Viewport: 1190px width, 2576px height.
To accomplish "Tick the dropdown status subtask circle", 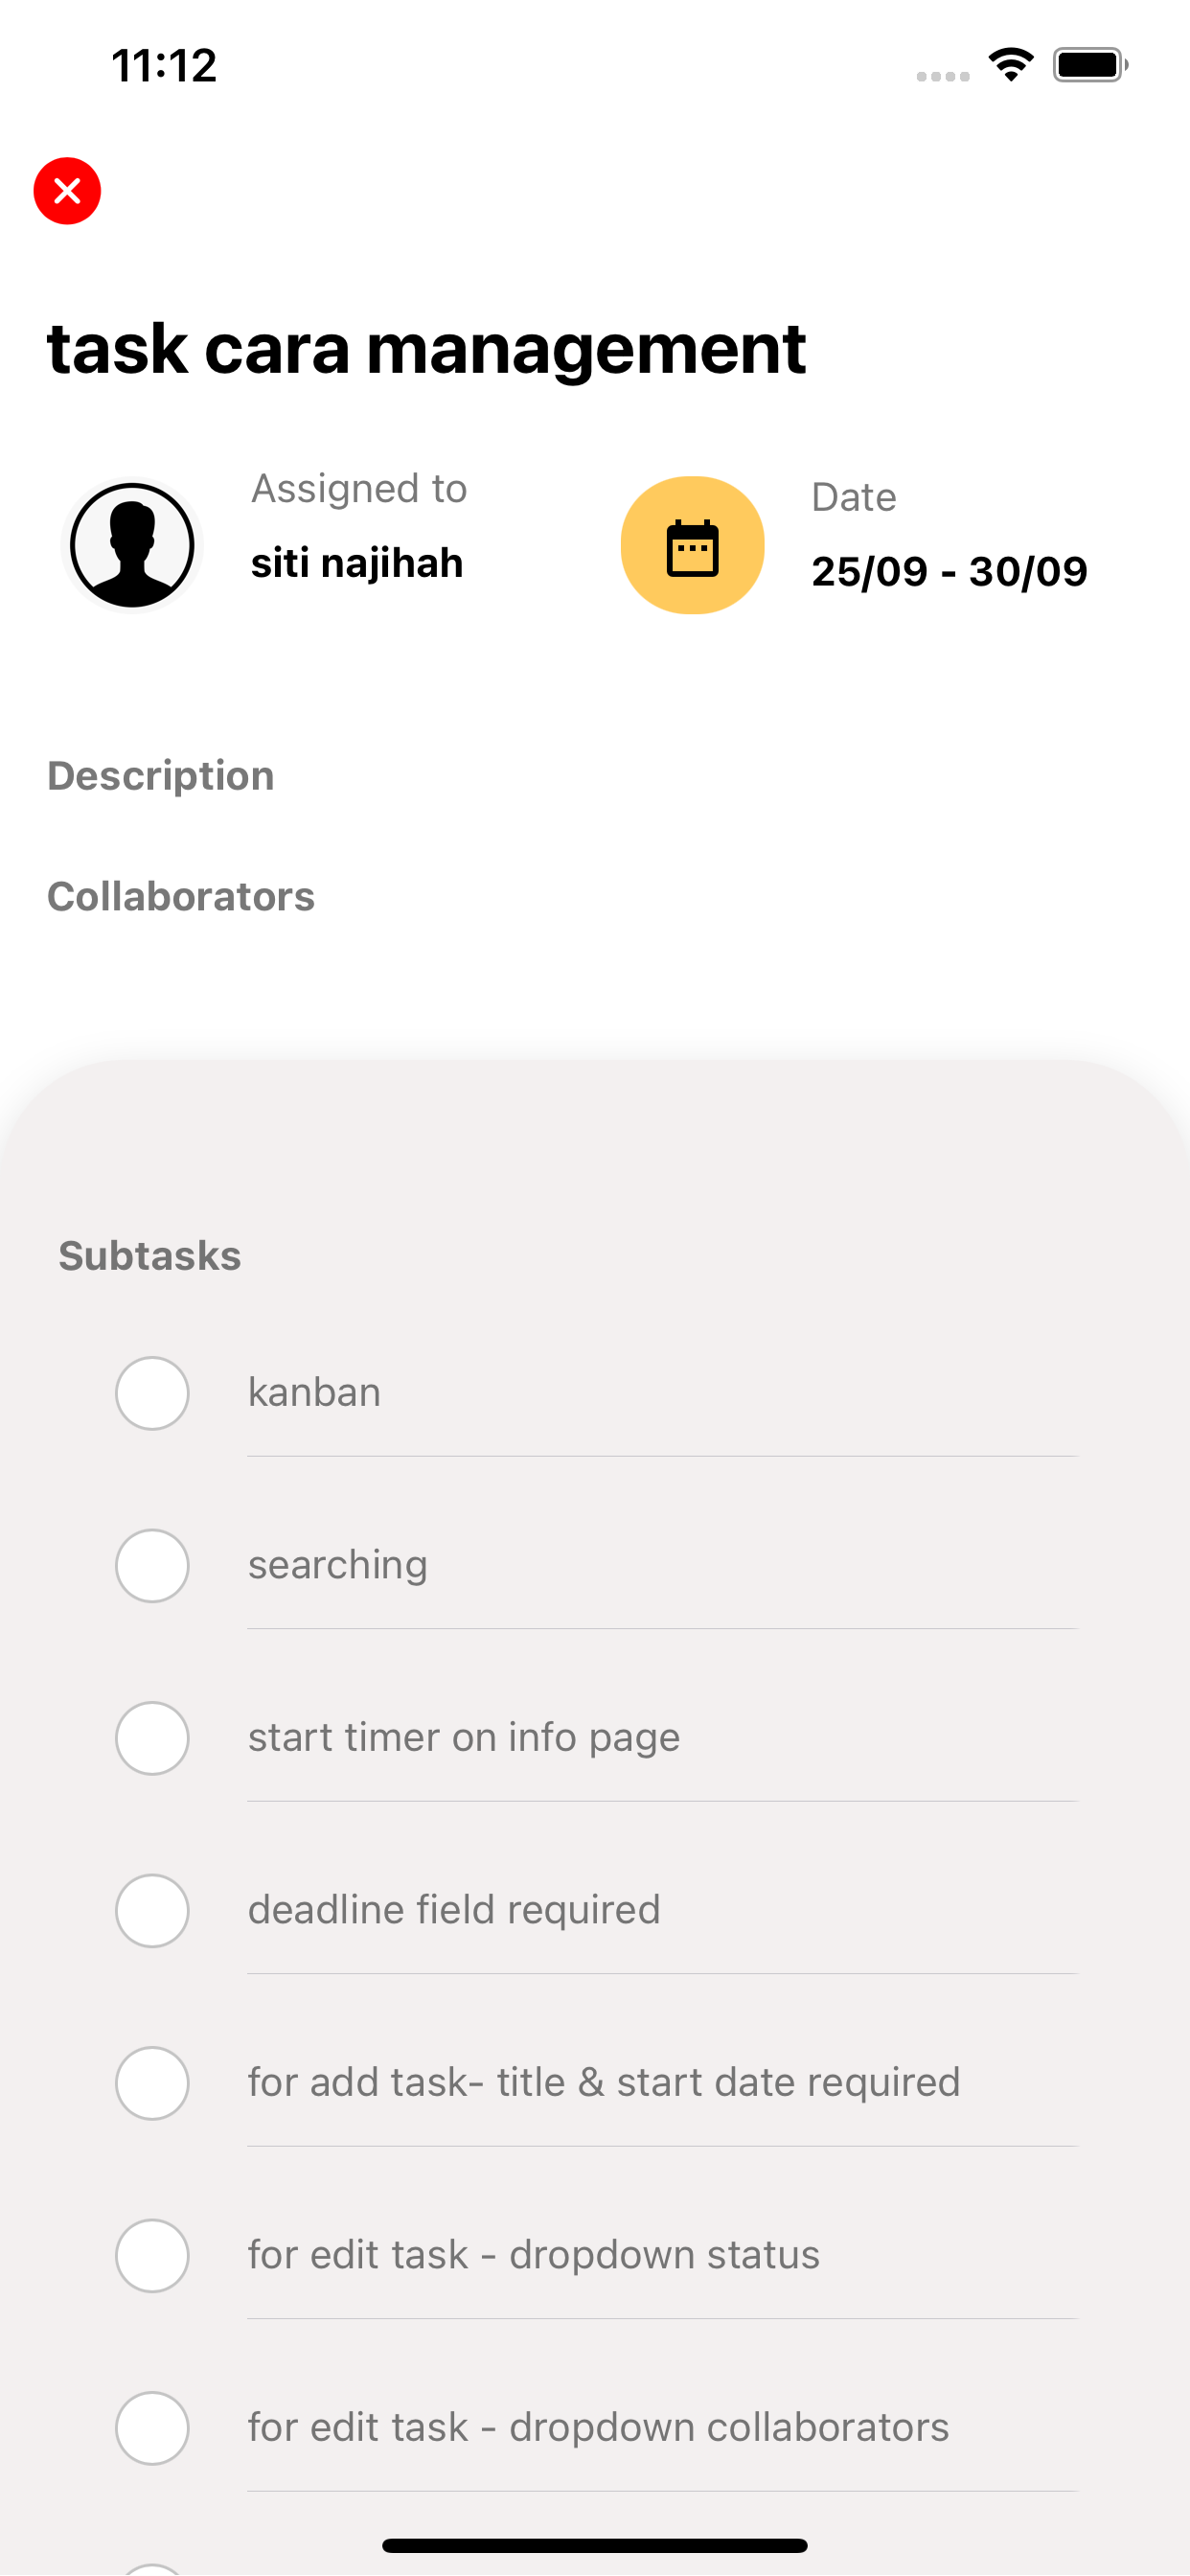I will coord(152,2256).
